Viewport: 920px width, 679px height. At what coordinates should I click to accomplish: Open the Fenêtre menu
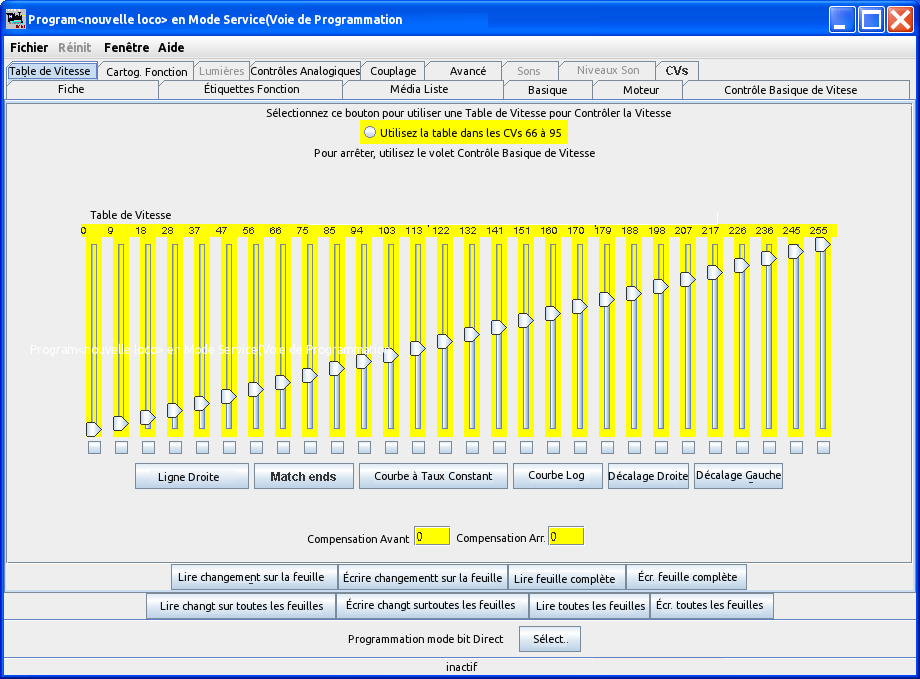[x=126, y=47]
